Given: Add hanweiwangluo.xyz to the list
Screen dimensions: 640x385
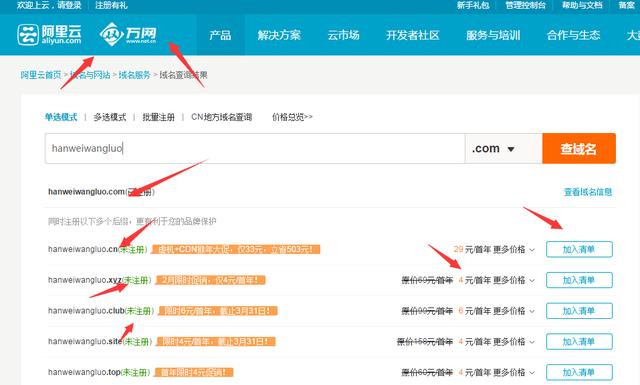Looking at the screenshot, I should pyautogui.click(x=579, y=280).
